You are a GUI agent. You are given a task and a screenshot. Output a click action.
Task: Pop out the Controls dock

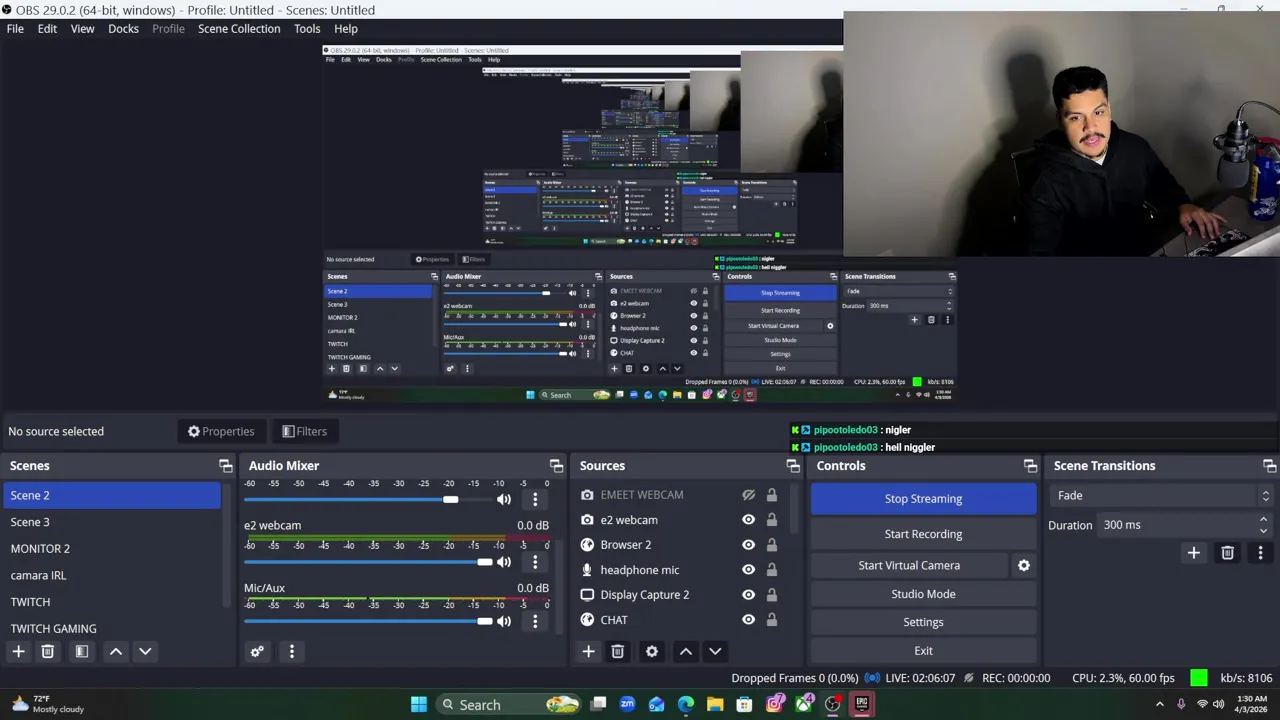click(1030, 466)
